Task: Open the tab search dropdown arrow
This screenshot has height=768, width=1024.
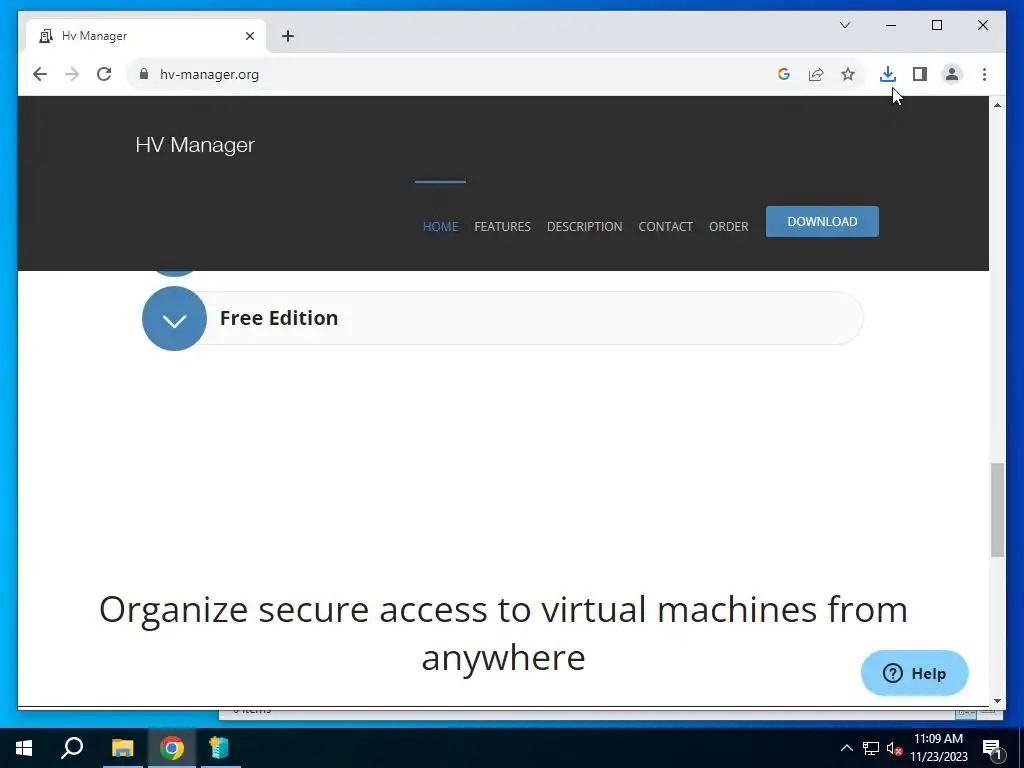Action: 844,25
